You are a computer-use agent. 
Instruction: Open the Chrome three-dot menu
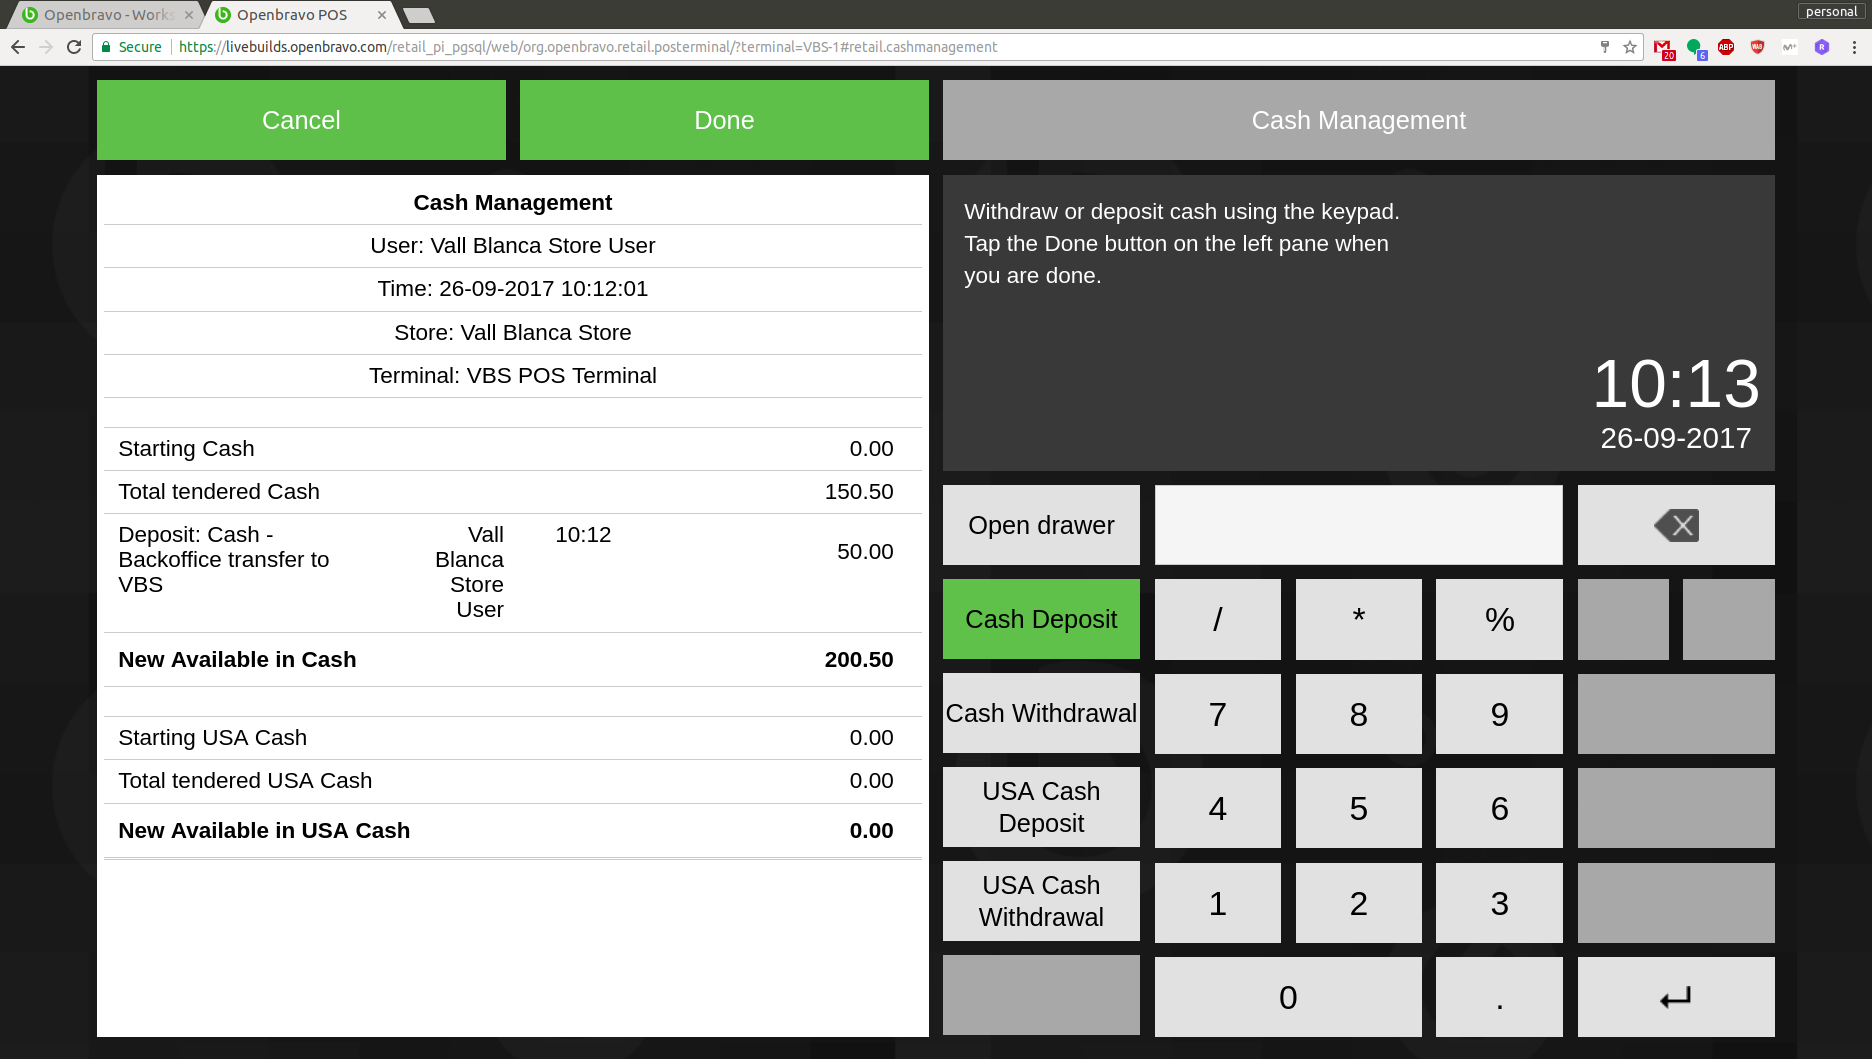pos(1854,47)
